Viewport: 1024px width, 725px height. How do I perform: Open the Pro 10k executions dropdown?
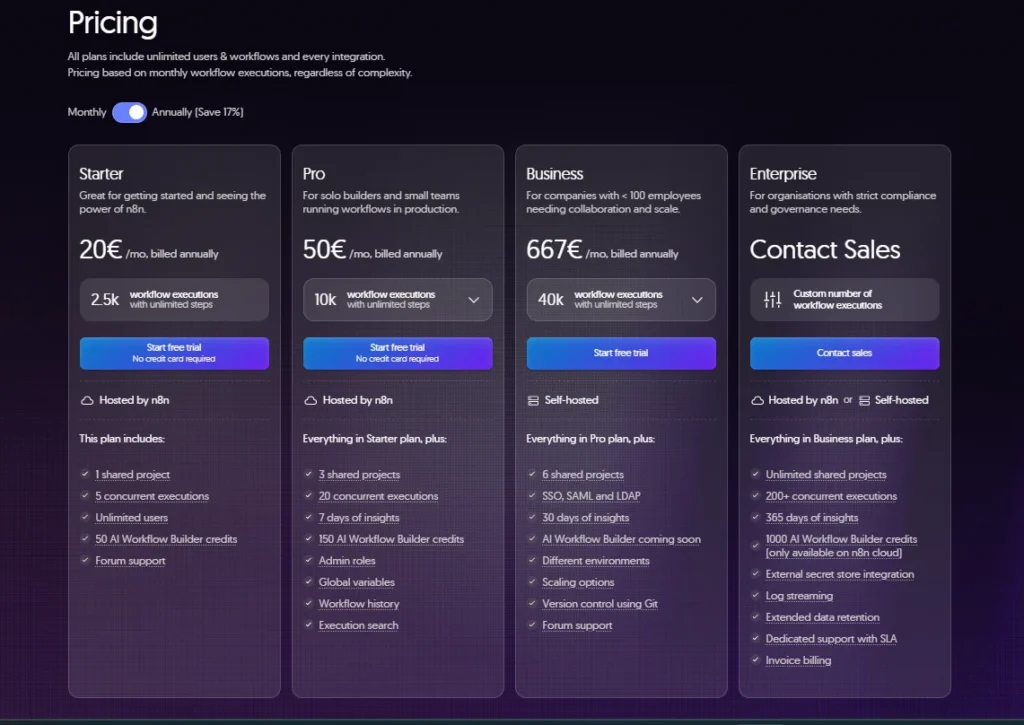click(x=398, y=300)
